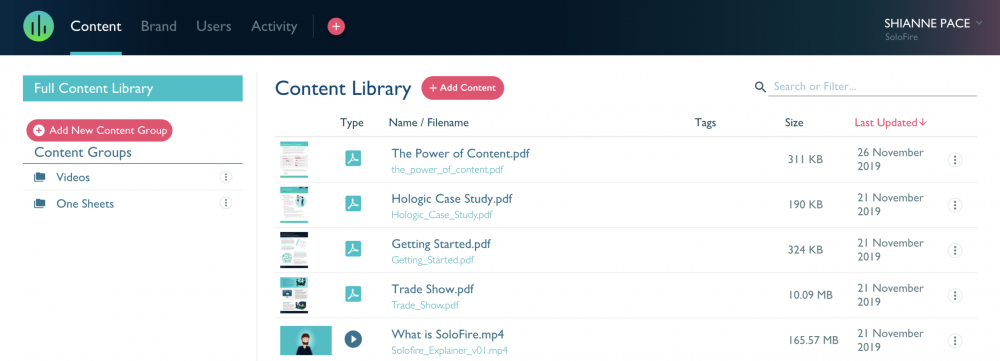1000x361 pixels.
Task: Switch to the Activity tab
Action: tap(274, 27)
